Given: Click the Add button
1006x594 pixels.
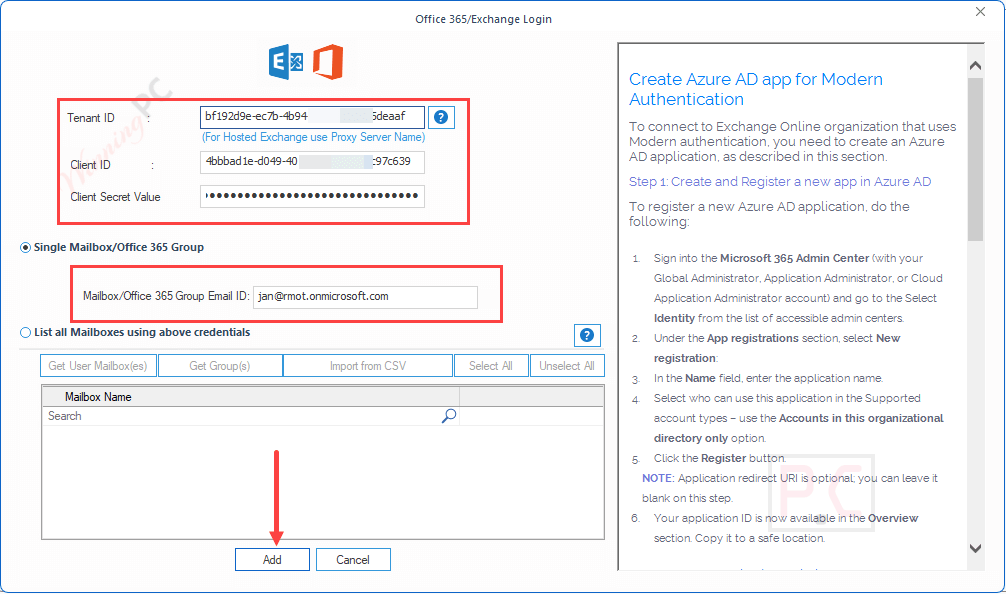Looking at the screenshot, I should coord(272,559).
